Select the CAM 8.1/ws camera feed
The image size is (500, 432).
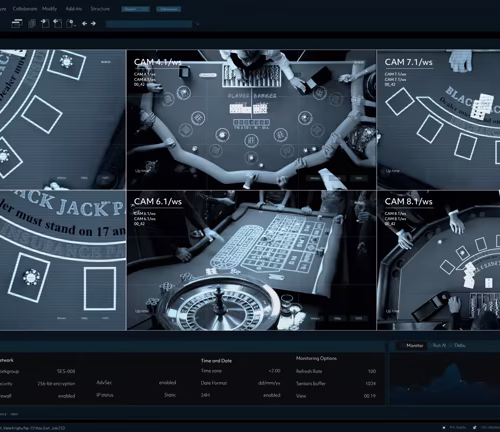(438, 260)
